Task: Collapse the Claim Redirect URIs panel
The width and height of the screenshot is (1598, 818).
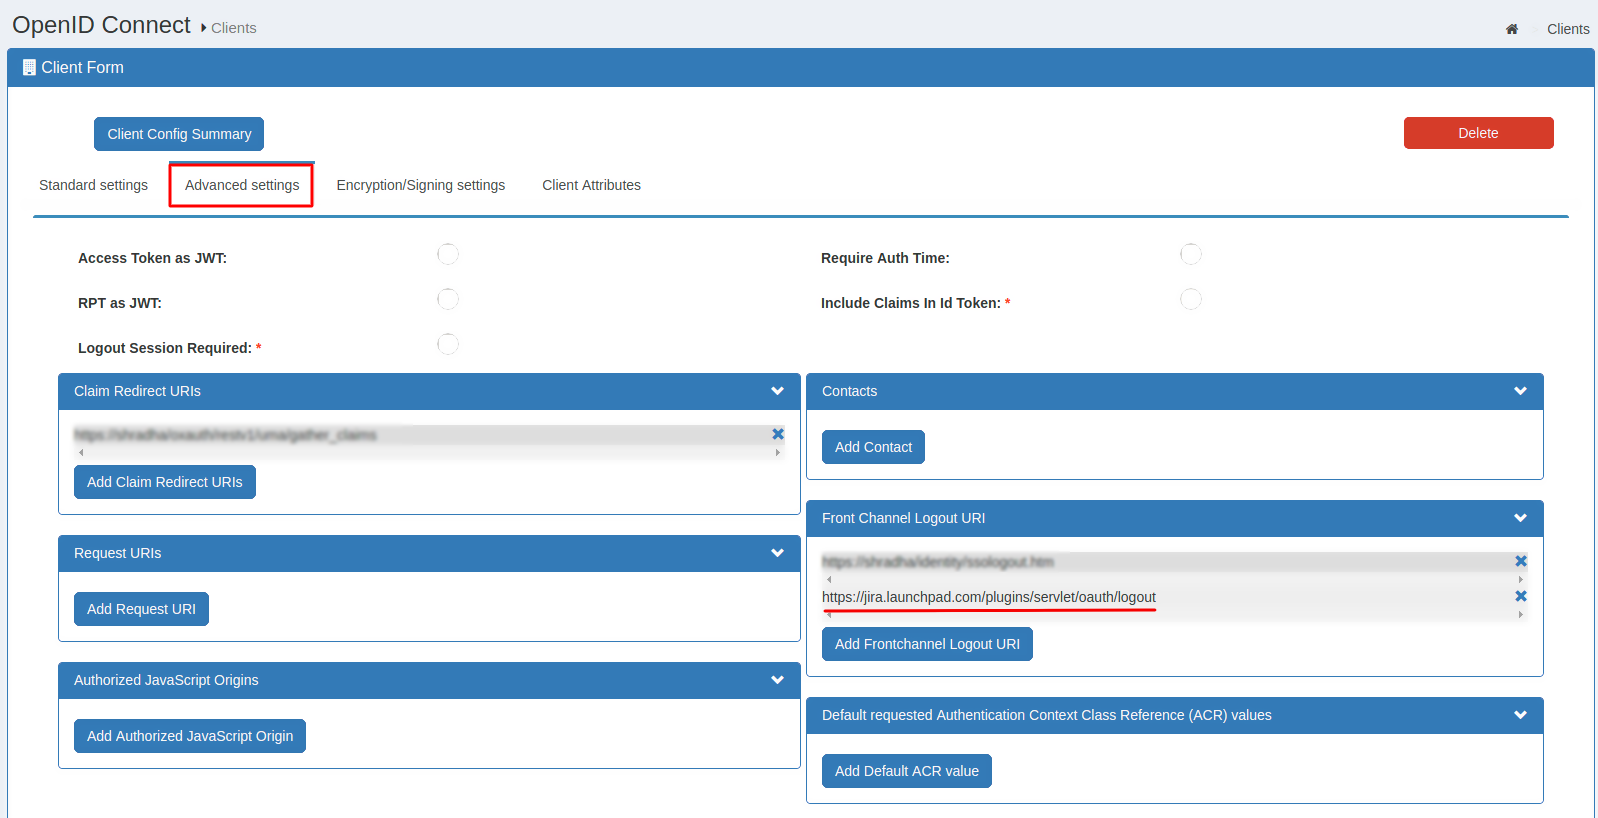Action: coord(777,391)
